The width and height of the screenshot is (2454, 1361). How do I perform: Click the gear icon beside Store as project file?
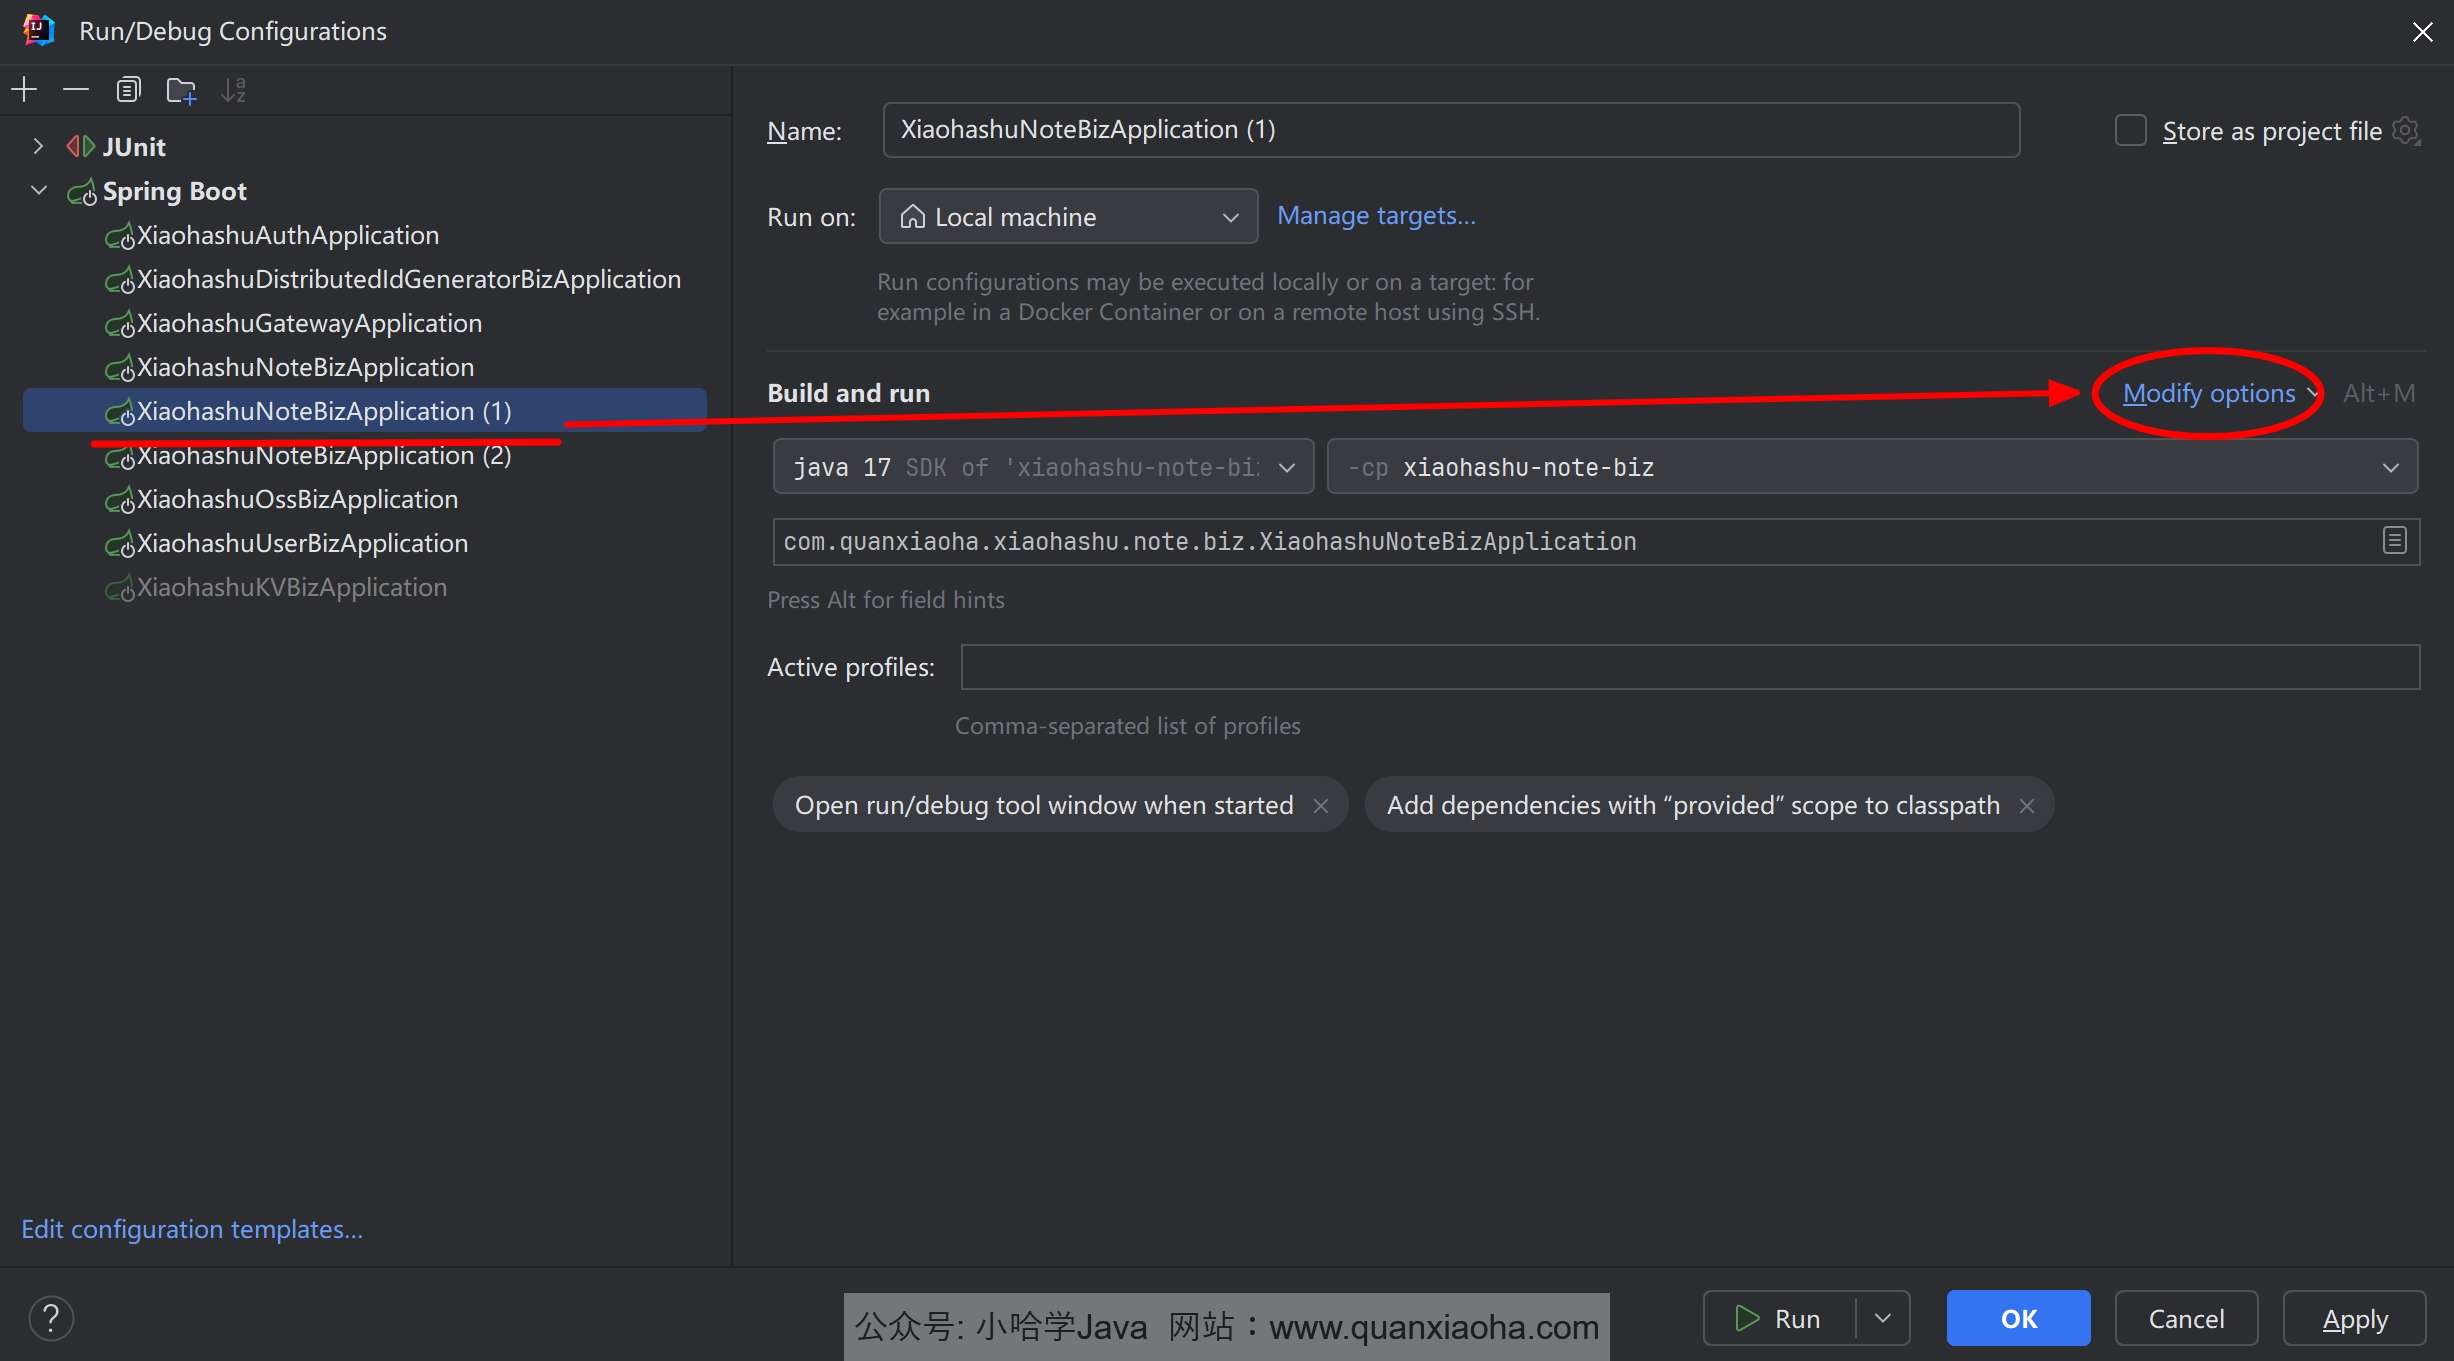[2405, 131]
